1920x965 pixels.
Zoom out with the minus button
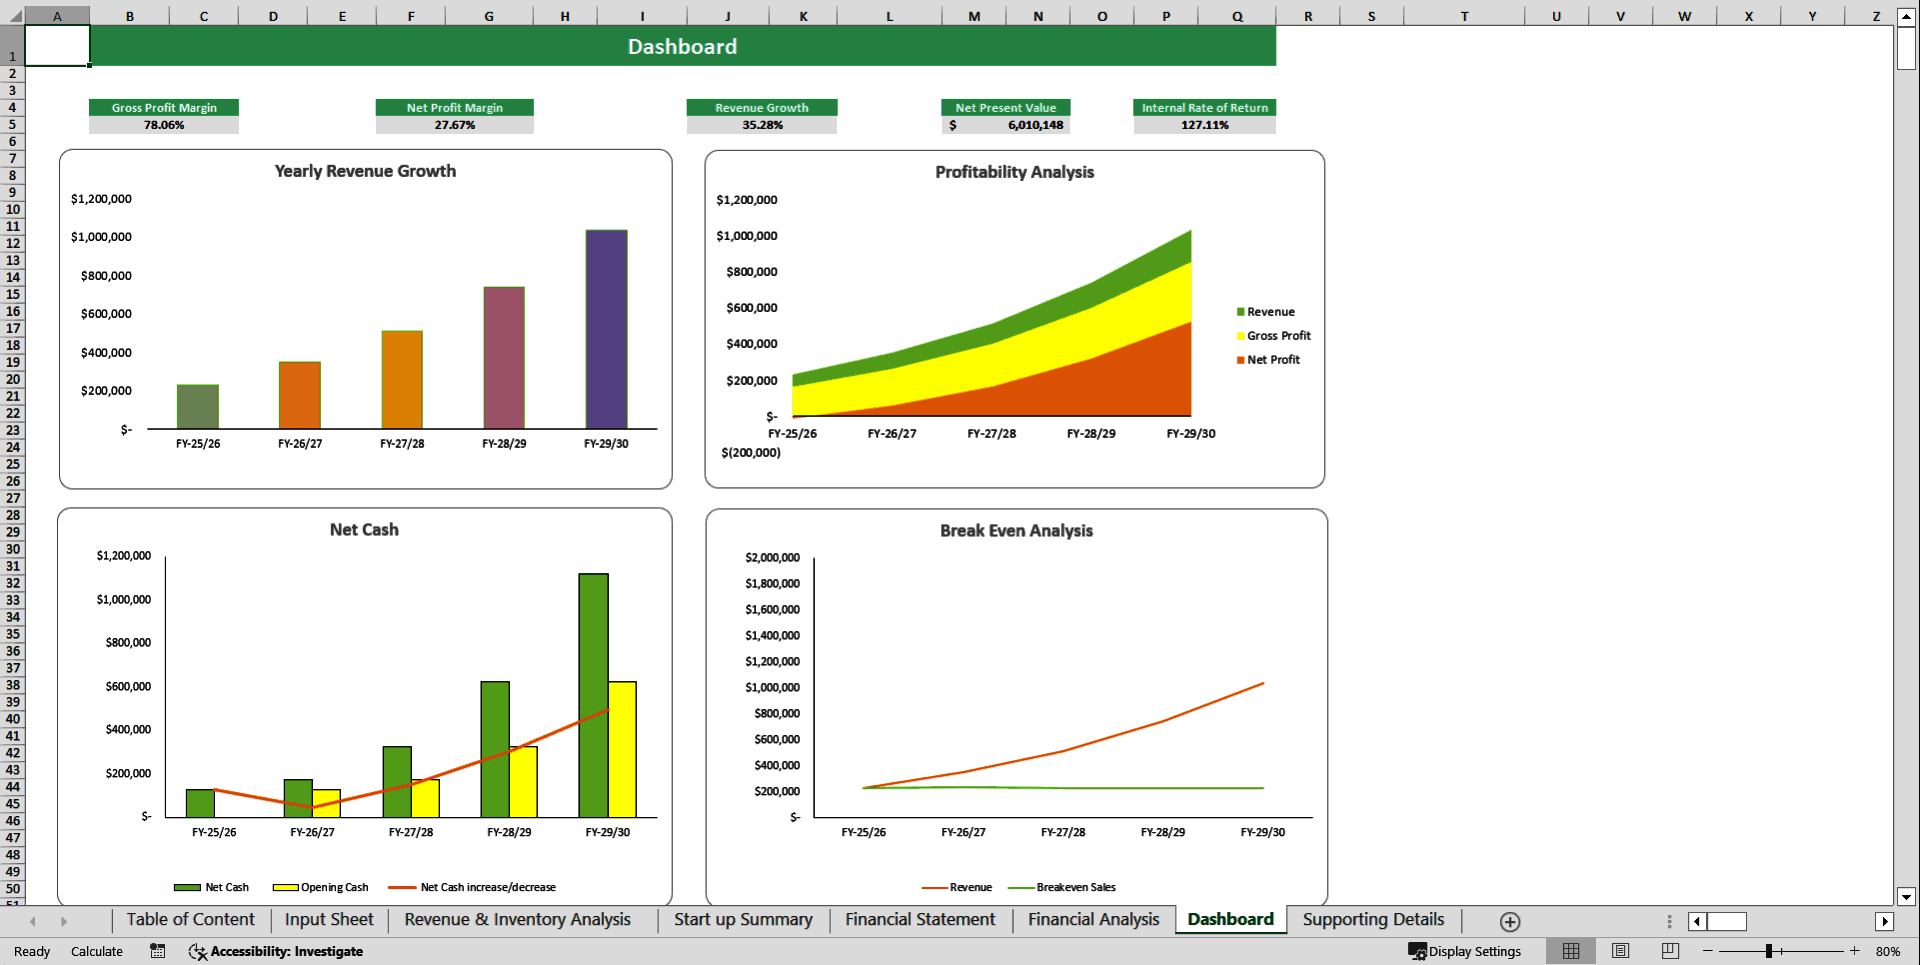pos(1705,951)
